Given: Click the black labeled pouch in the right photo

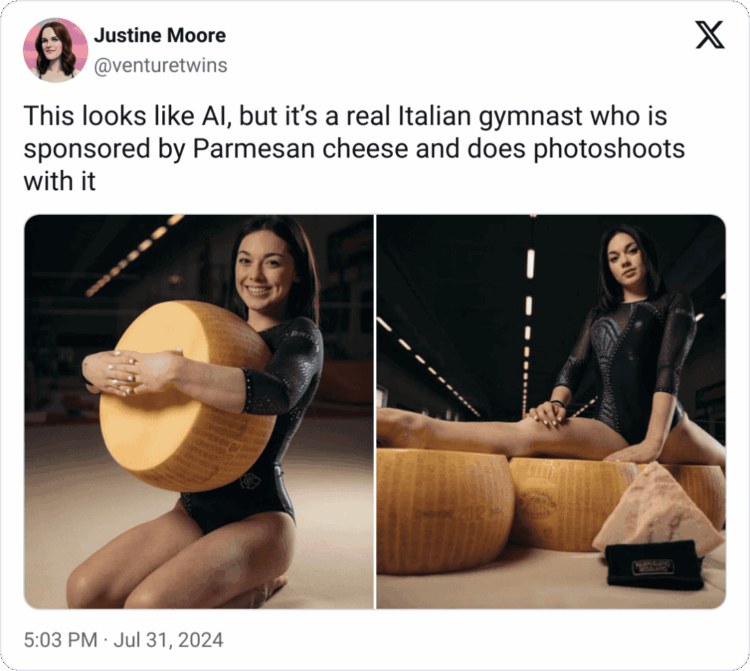Looking at the screenshot, I should (x=654, y=565).
